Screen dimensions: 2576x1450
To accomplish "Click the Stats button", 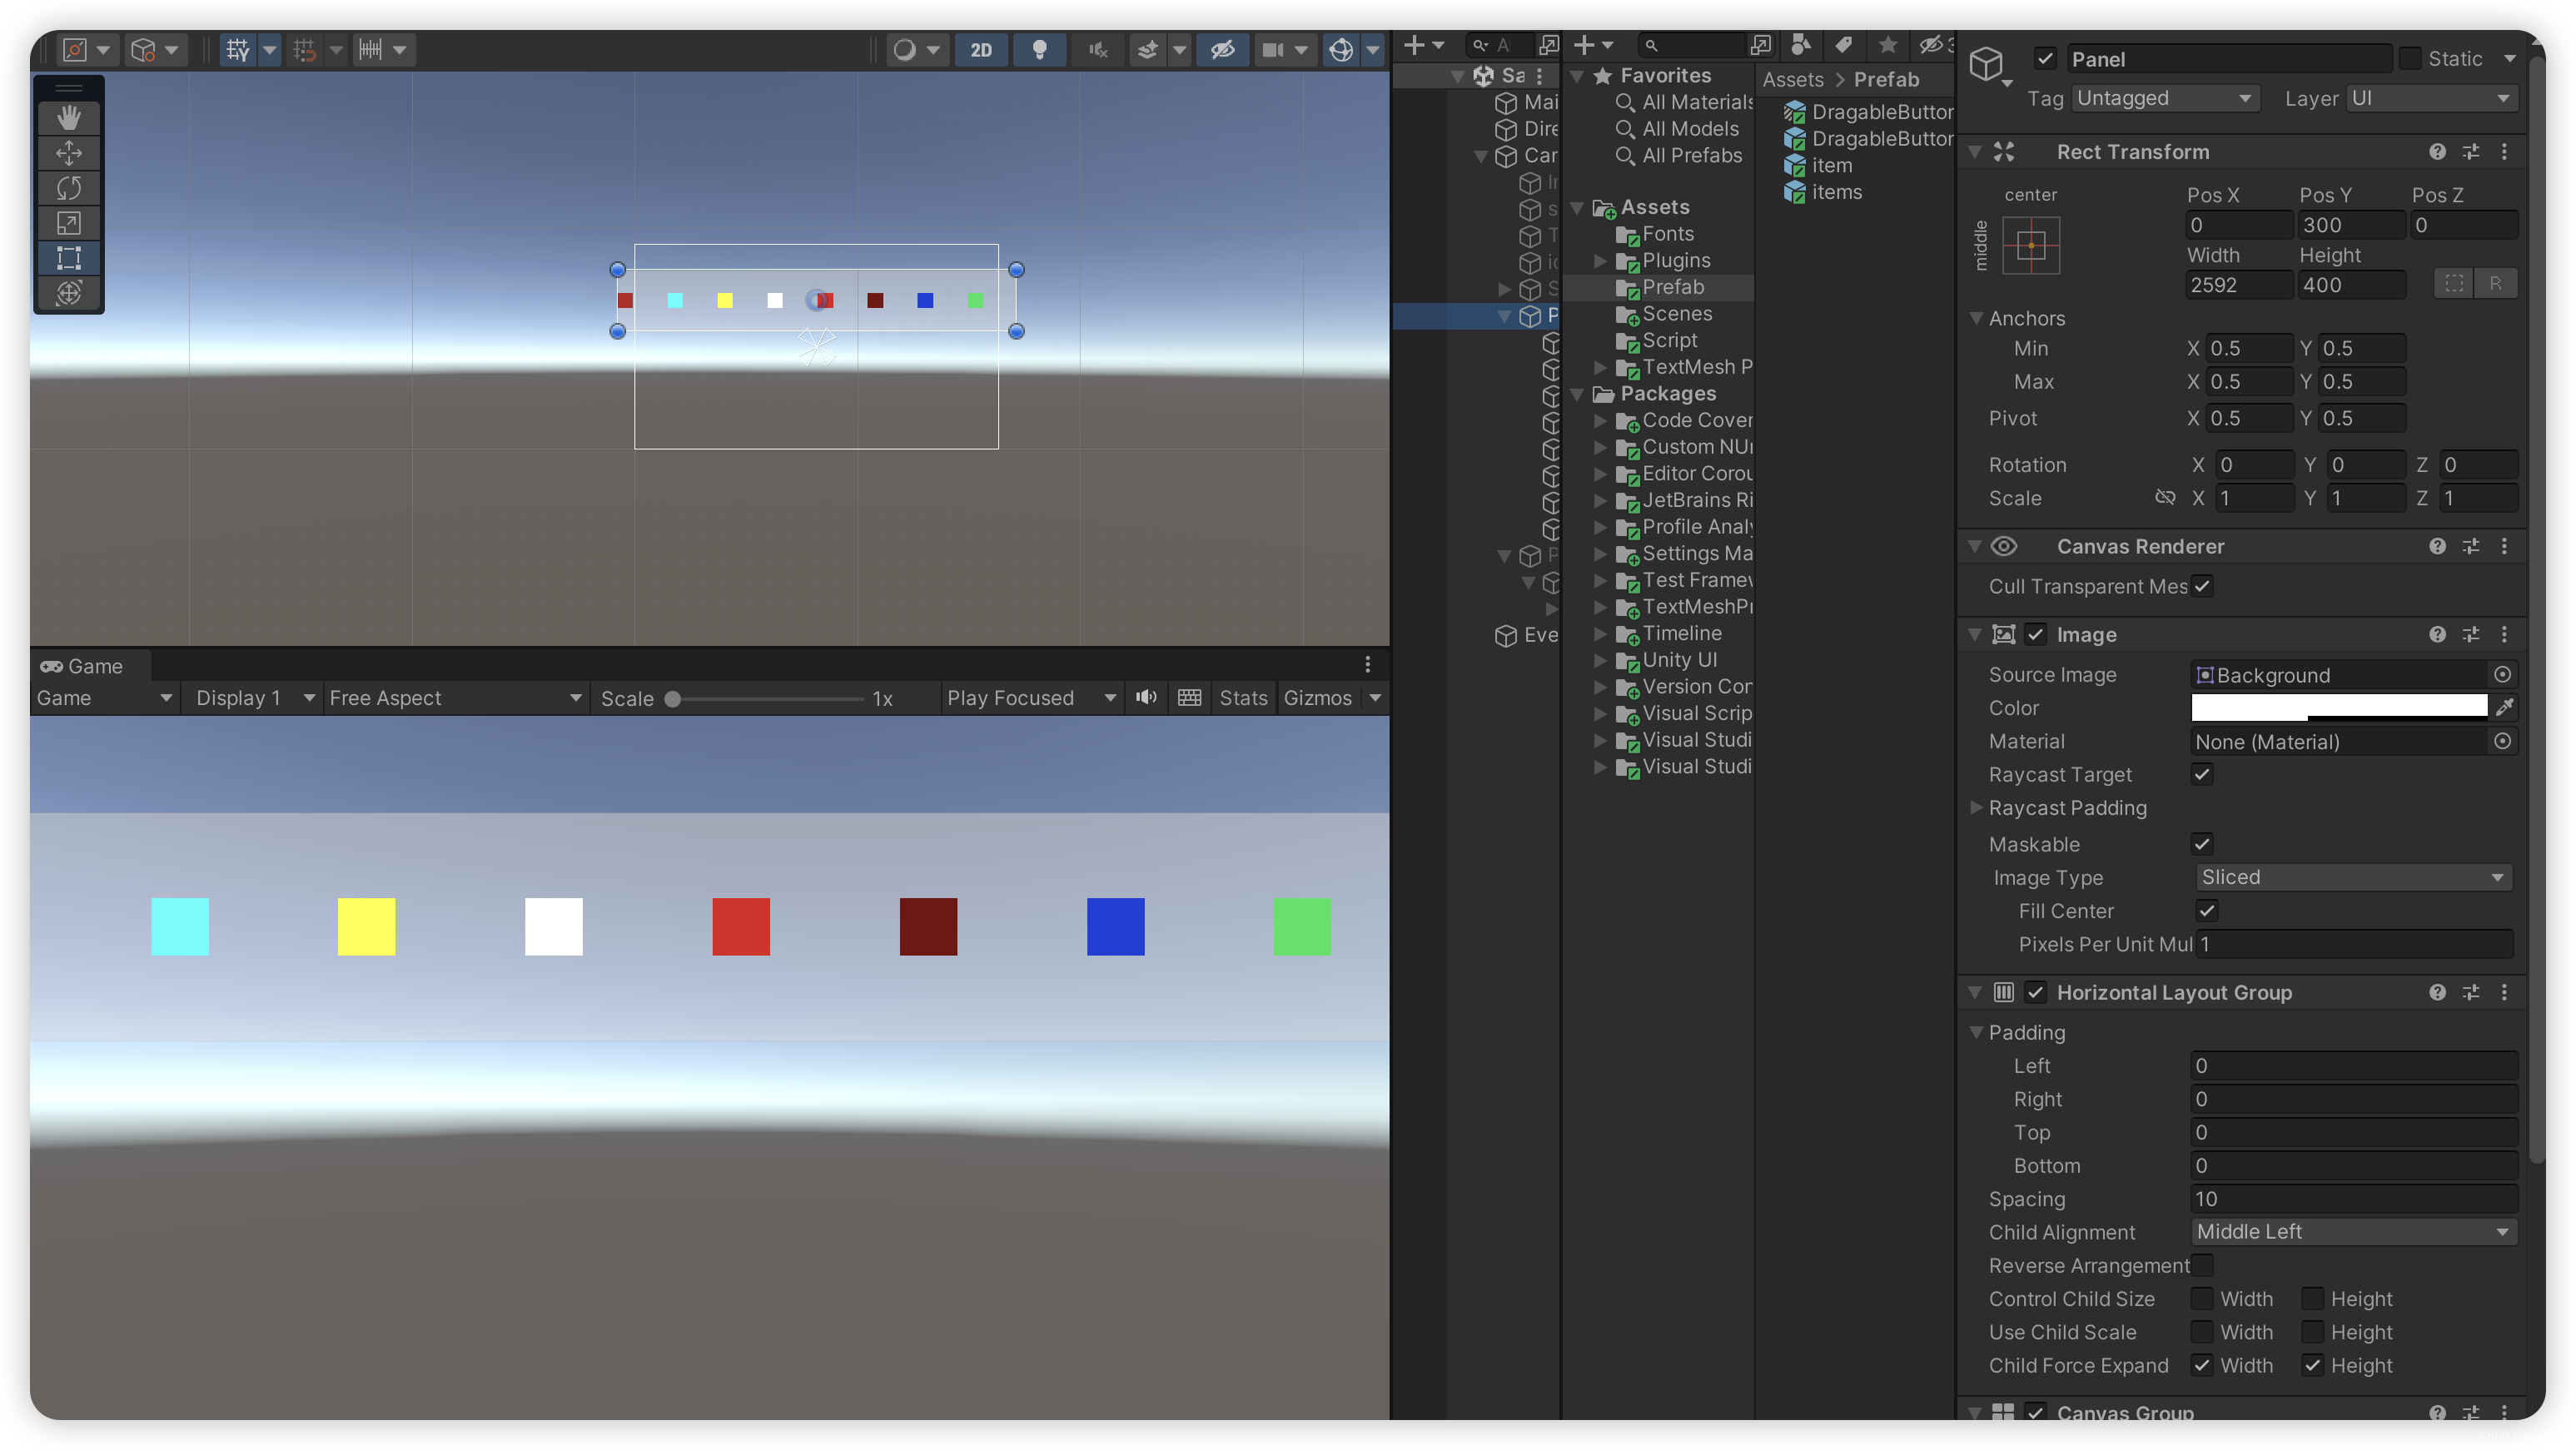I will click(1243, 698).
